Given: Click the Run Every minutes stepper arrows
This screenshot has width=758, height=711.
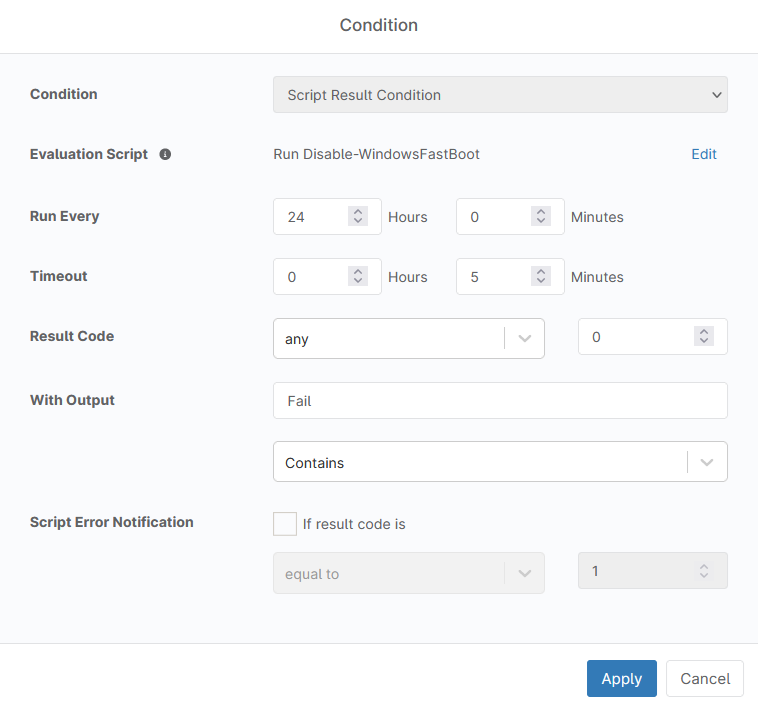Looking at the screenshot, I should (x=540, y=216).
